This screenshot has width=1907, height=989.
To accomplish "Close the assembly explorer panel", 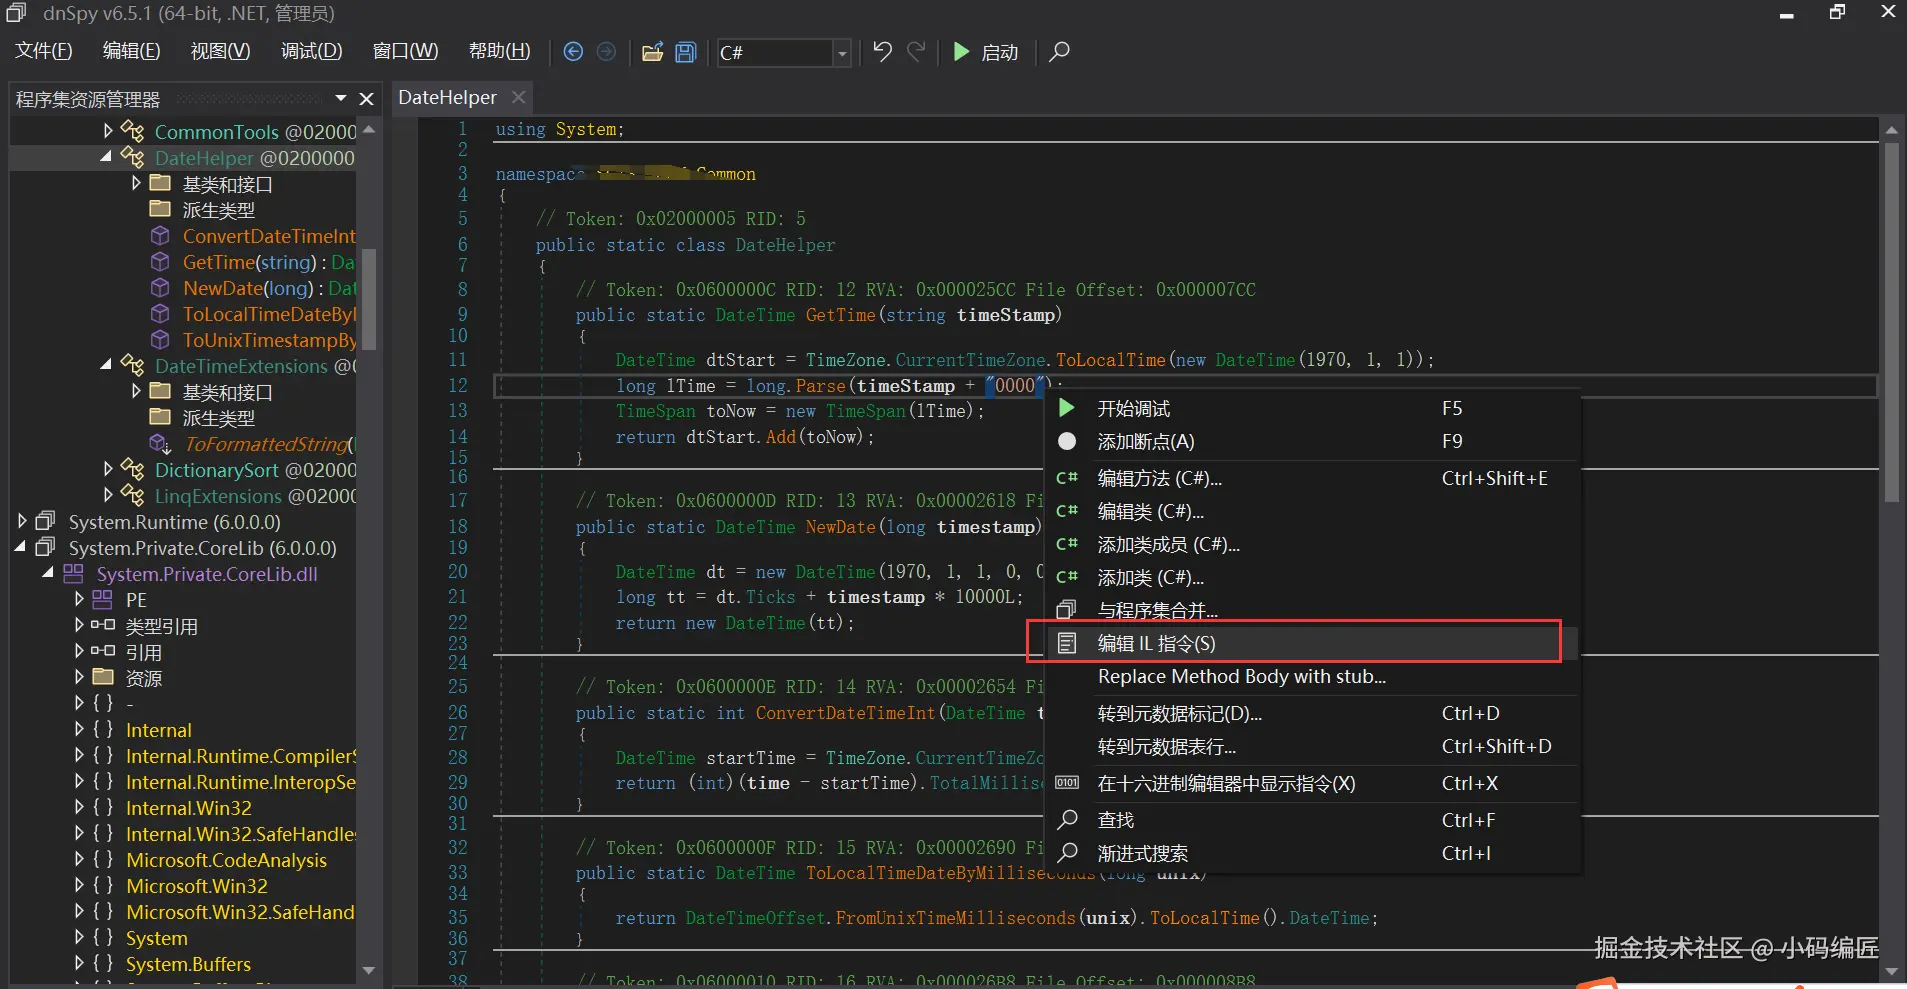I will pyautogui.click(x=366, y=99).
